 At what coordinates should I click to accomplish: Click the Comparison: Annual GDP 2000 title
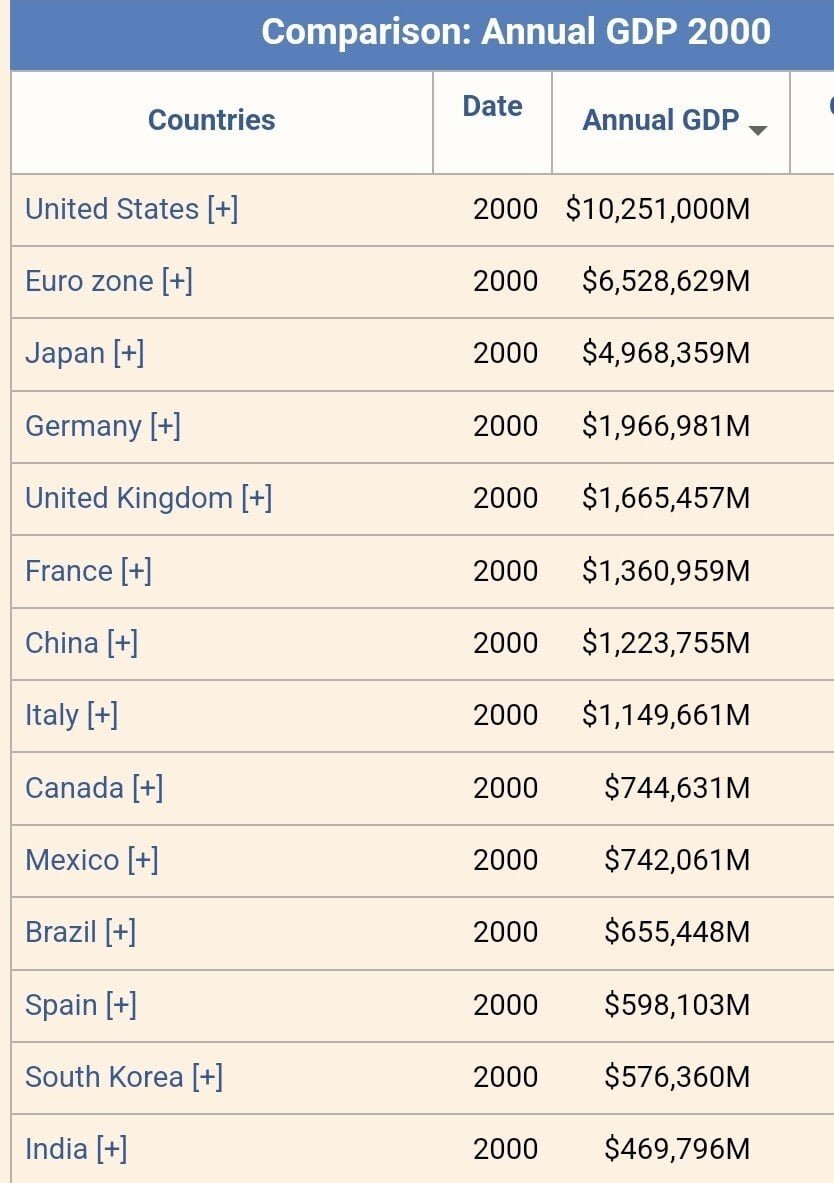(x=516, y=32)
